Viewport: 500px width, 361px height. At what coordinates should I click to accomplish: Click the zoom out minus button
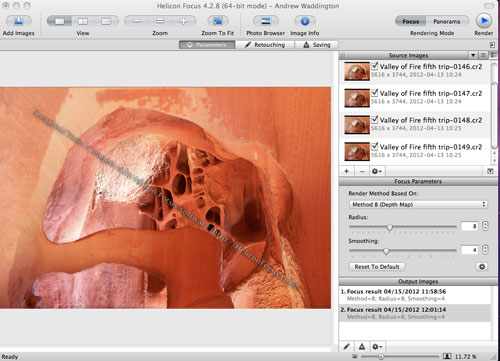tap(137, 21)
